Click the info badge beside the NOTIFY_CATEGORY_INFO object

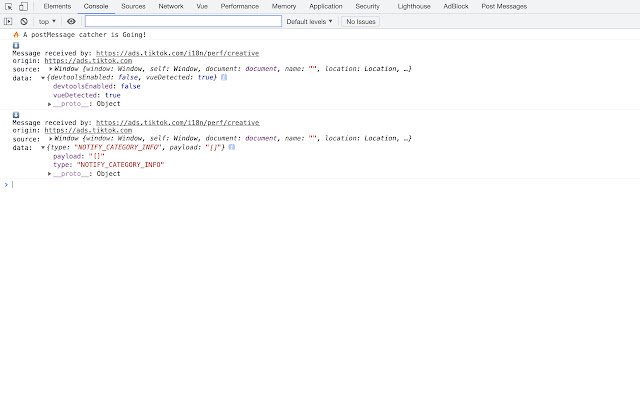click(232, 147)
